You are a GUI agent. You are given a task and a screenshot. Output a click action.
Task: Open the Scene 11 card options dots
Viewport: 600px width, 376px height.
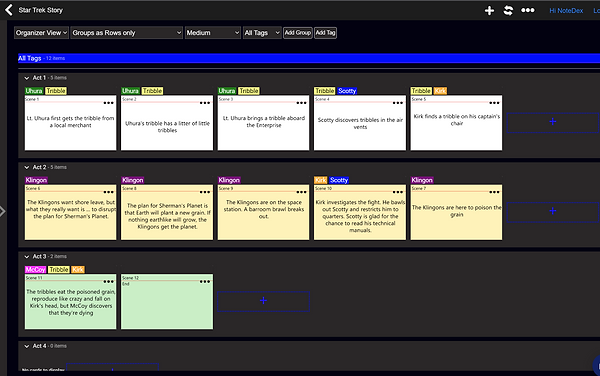pyautogui.click(x=108, y=282)
